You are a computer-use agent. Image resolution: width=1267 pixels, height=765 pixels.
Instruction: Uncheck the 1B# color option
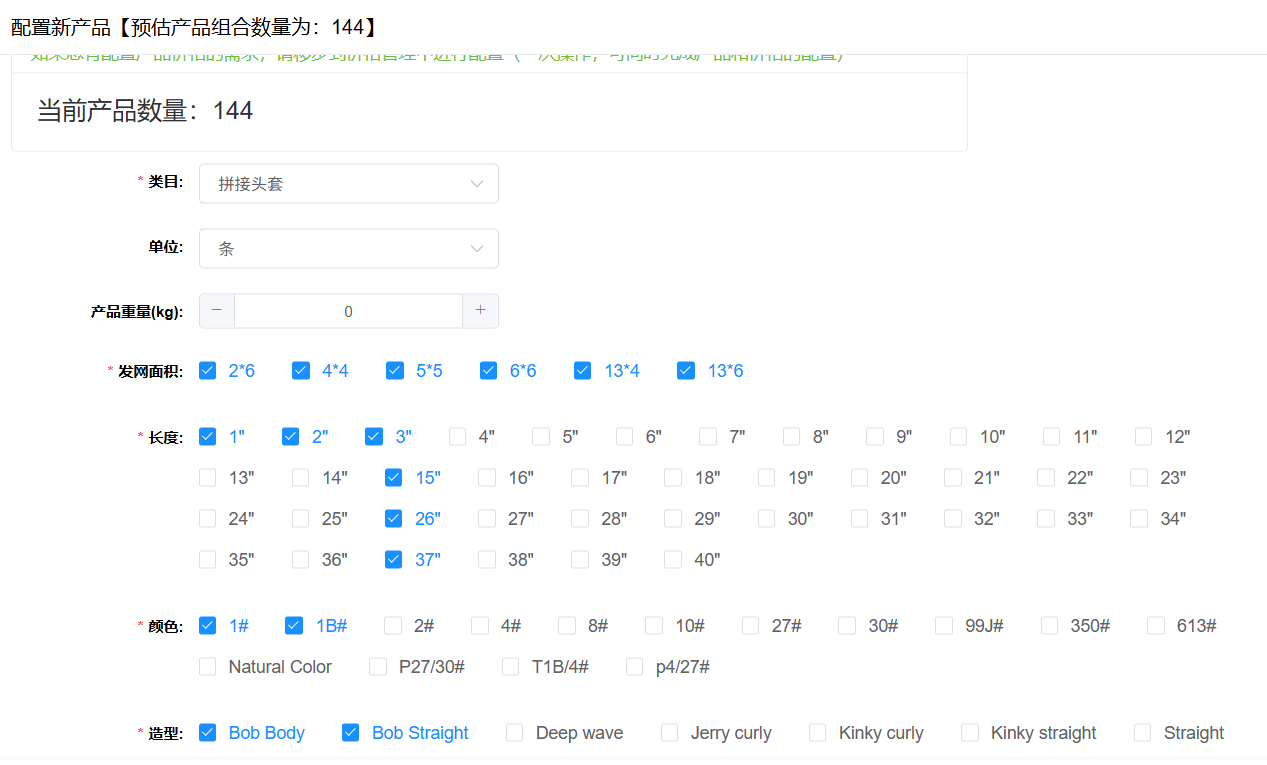(294, 626)
